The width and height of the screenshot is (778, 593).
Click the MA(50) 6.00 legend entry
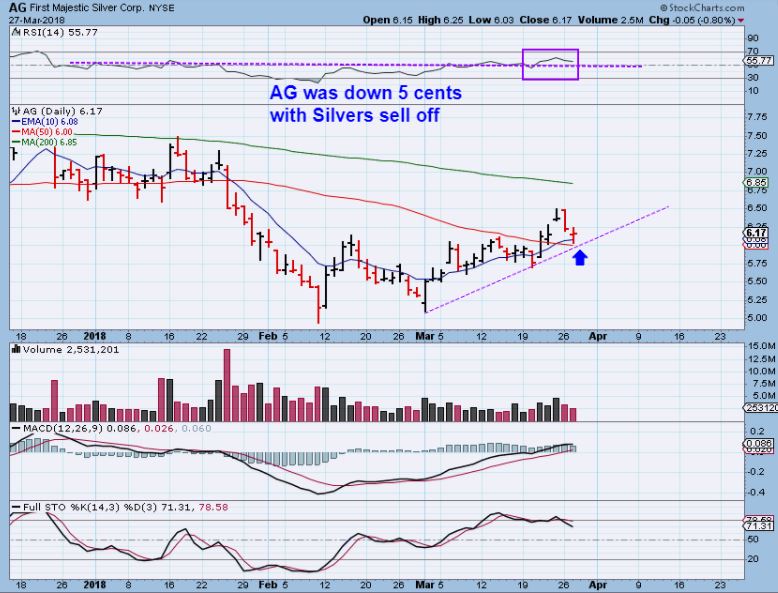pyautogui.click(x=43, y=132)
